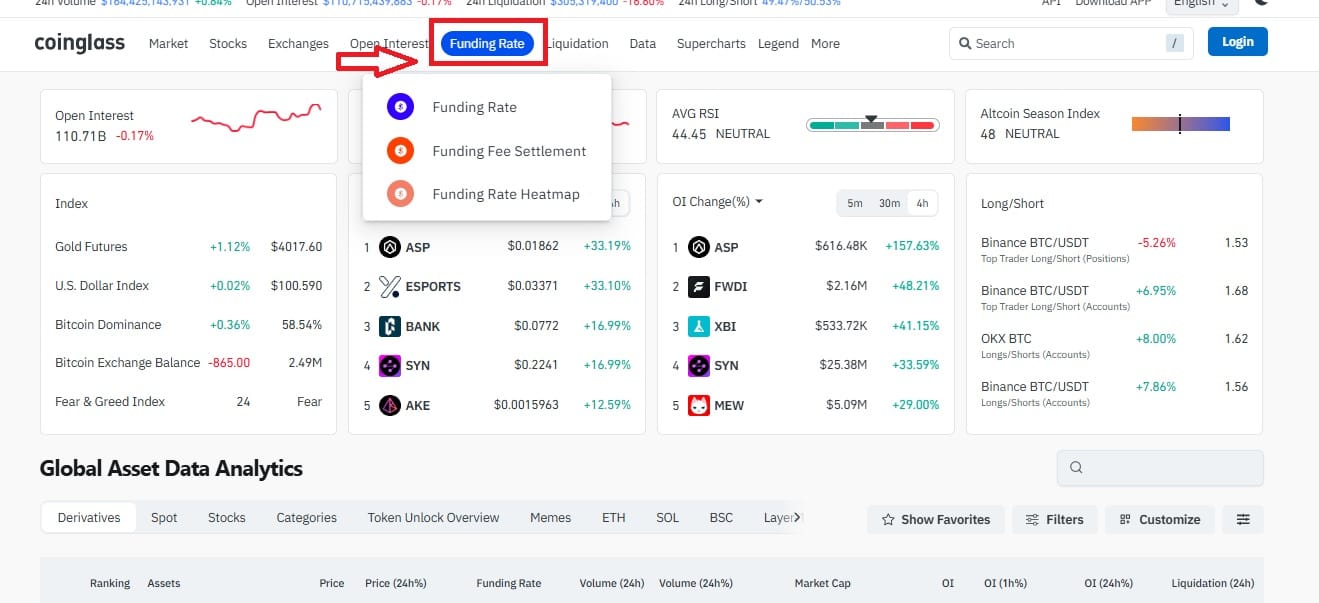The image size is (1319, 603).
Task: Select the 5m interval for OI Change
Action: (x=855, y=203)
